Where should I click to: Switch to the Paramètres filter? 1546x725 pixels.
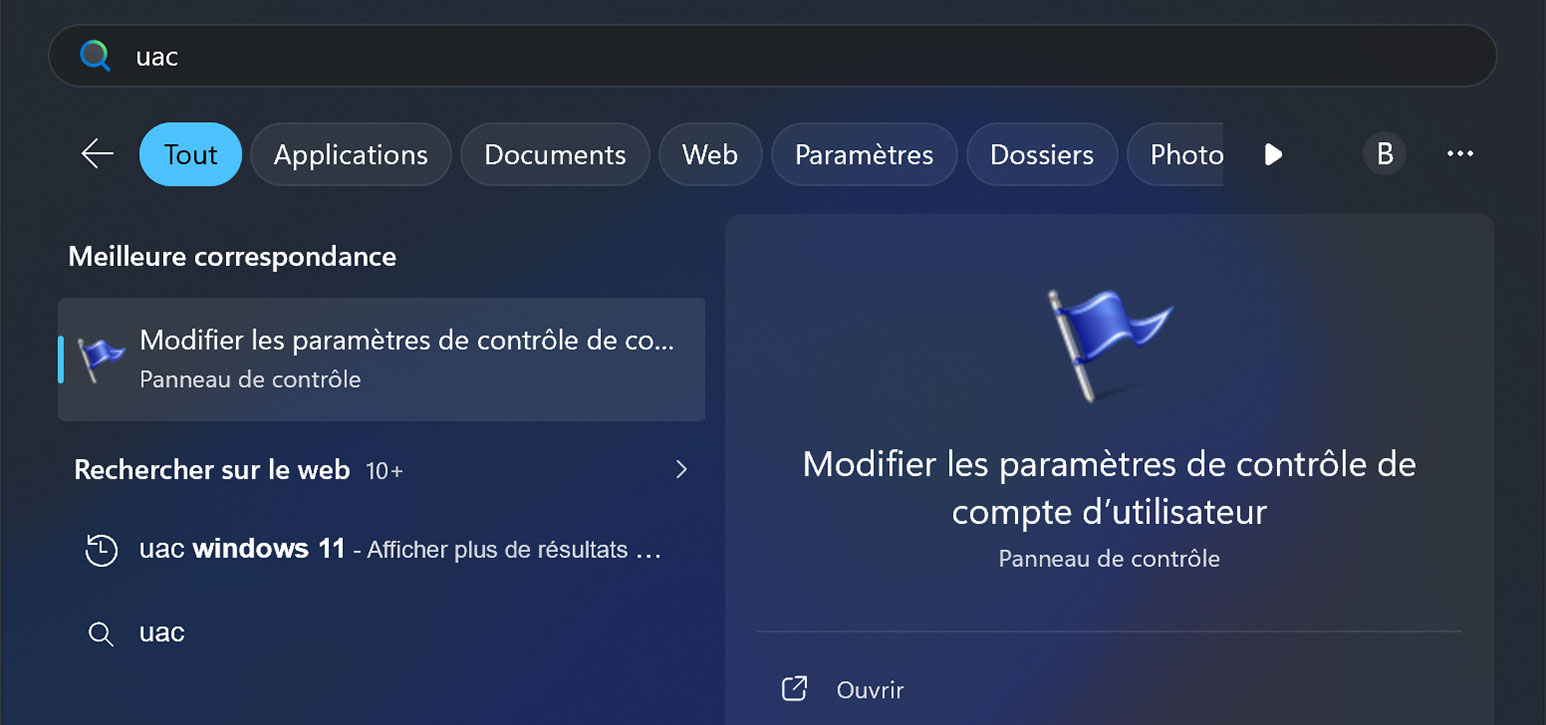tap(864, 154)
